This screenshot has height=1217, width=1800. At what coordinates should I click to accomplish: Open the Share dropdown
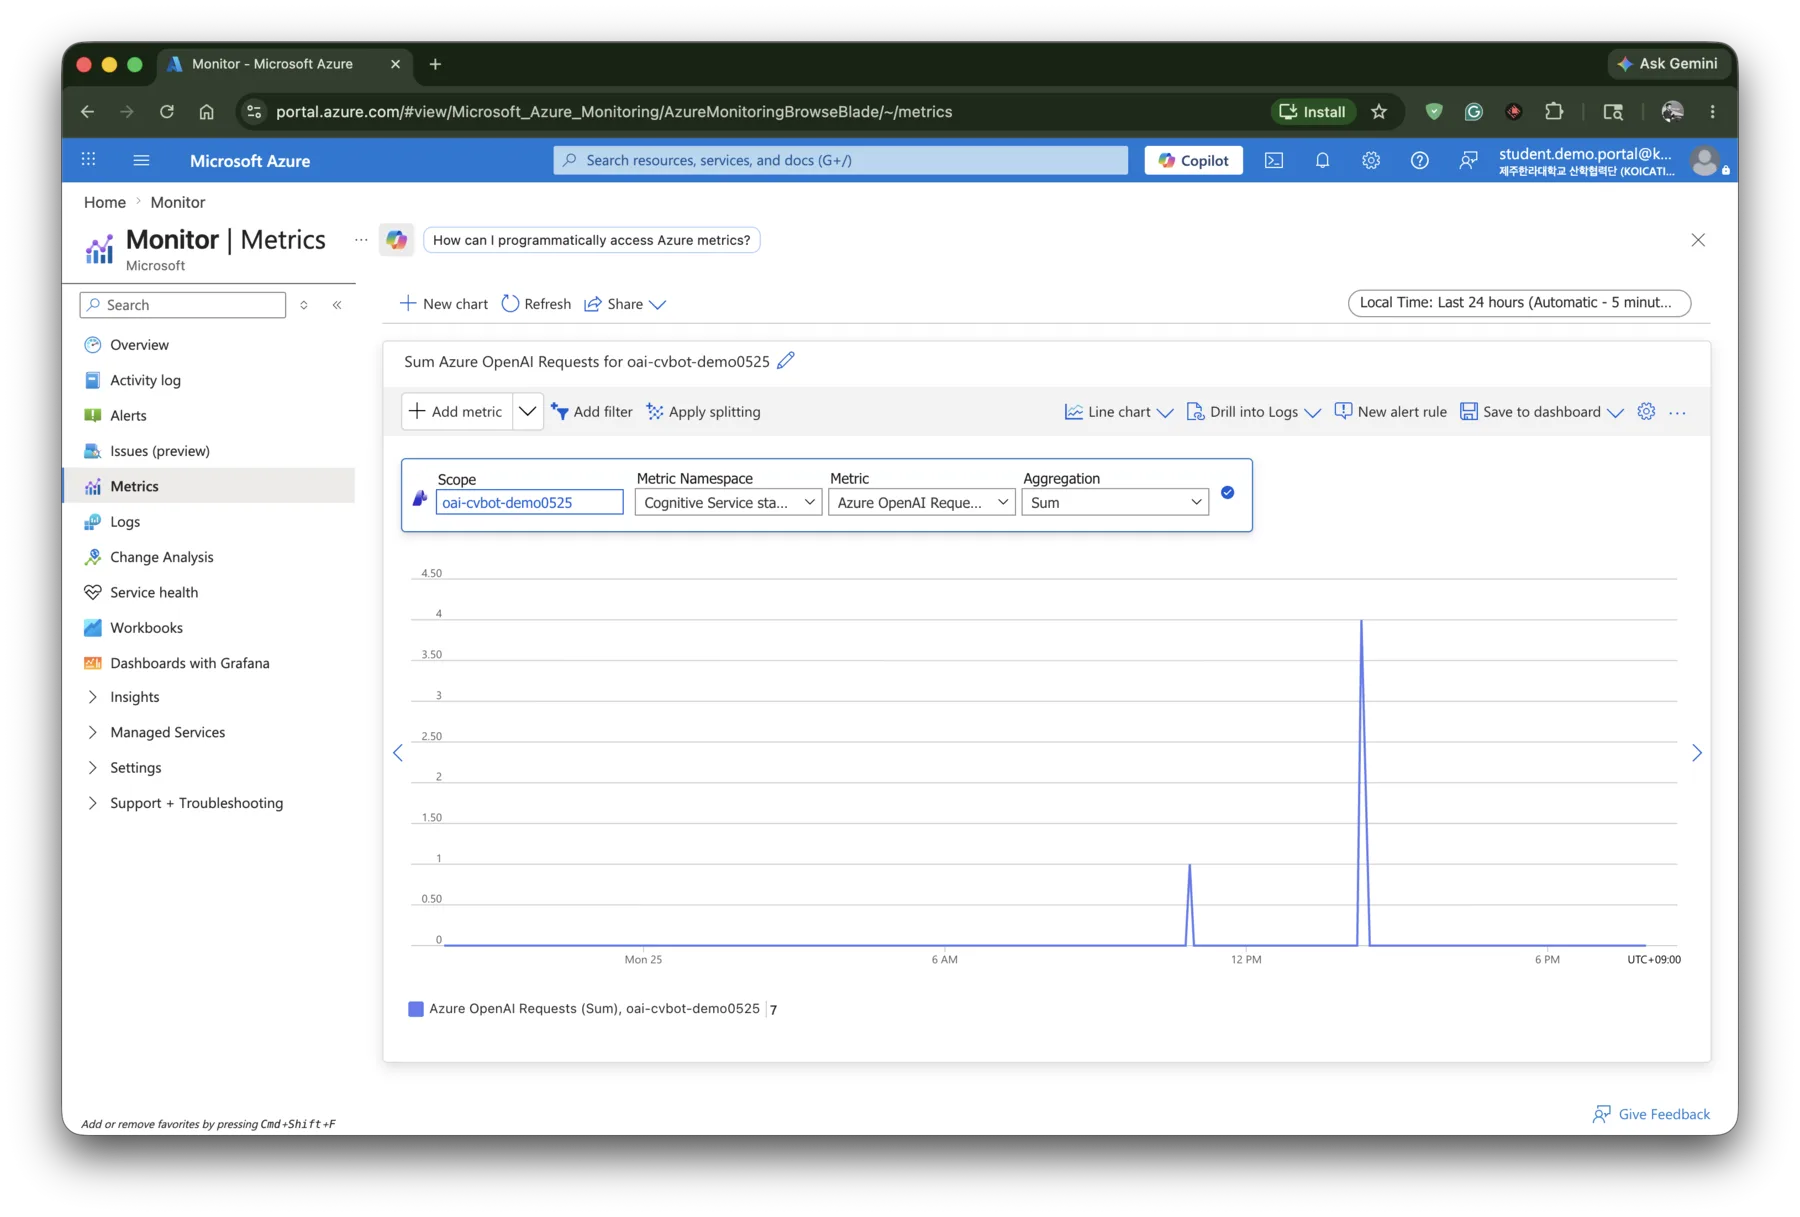tap(625, 304)
